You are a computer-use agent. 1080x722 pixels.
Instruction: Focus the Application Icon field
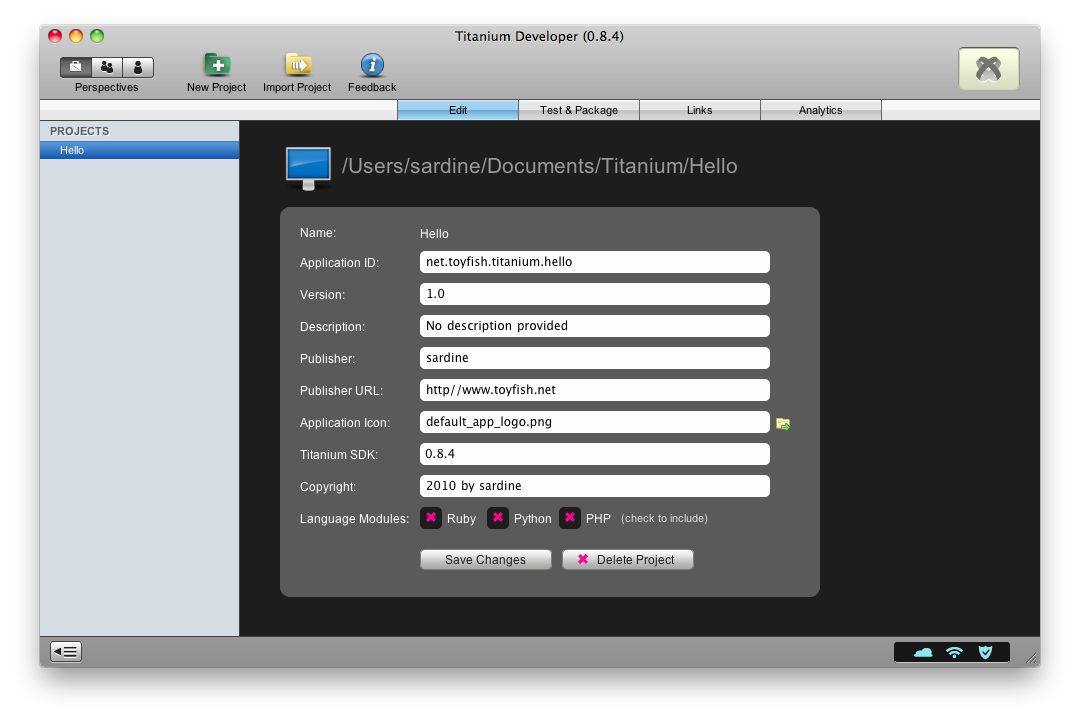pyautogui.click(x=594, y=422)
